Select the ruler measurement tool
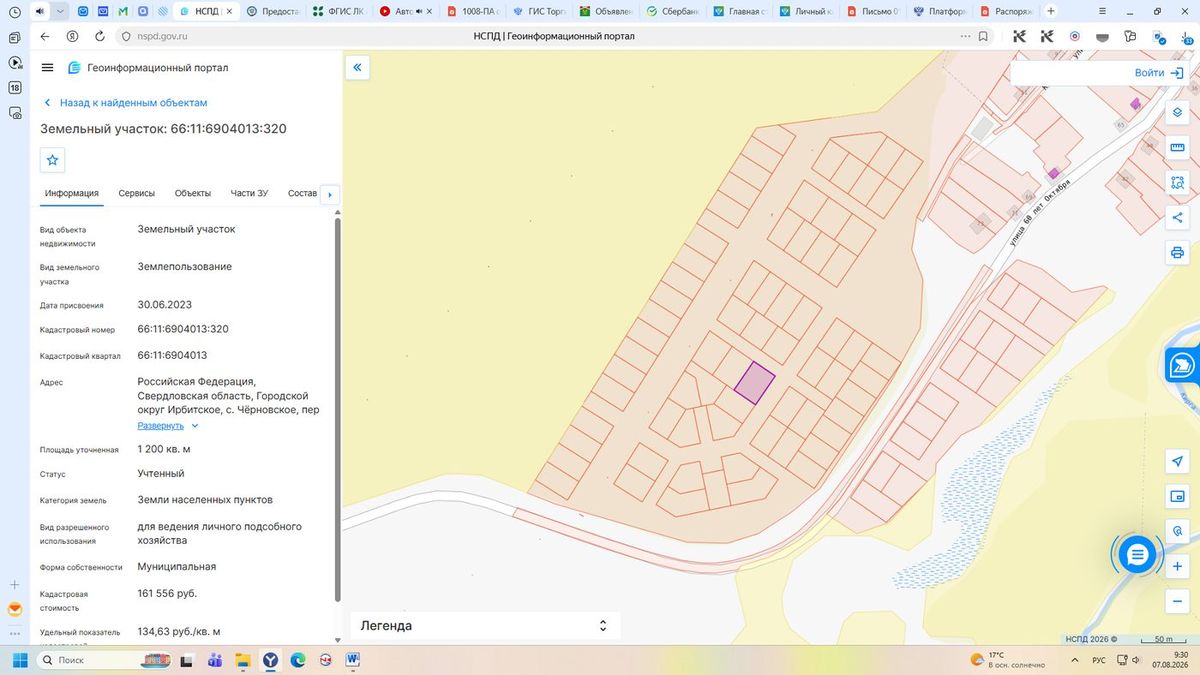The width and height of the screenshot is (1200, 675). tap(1177, 147)
